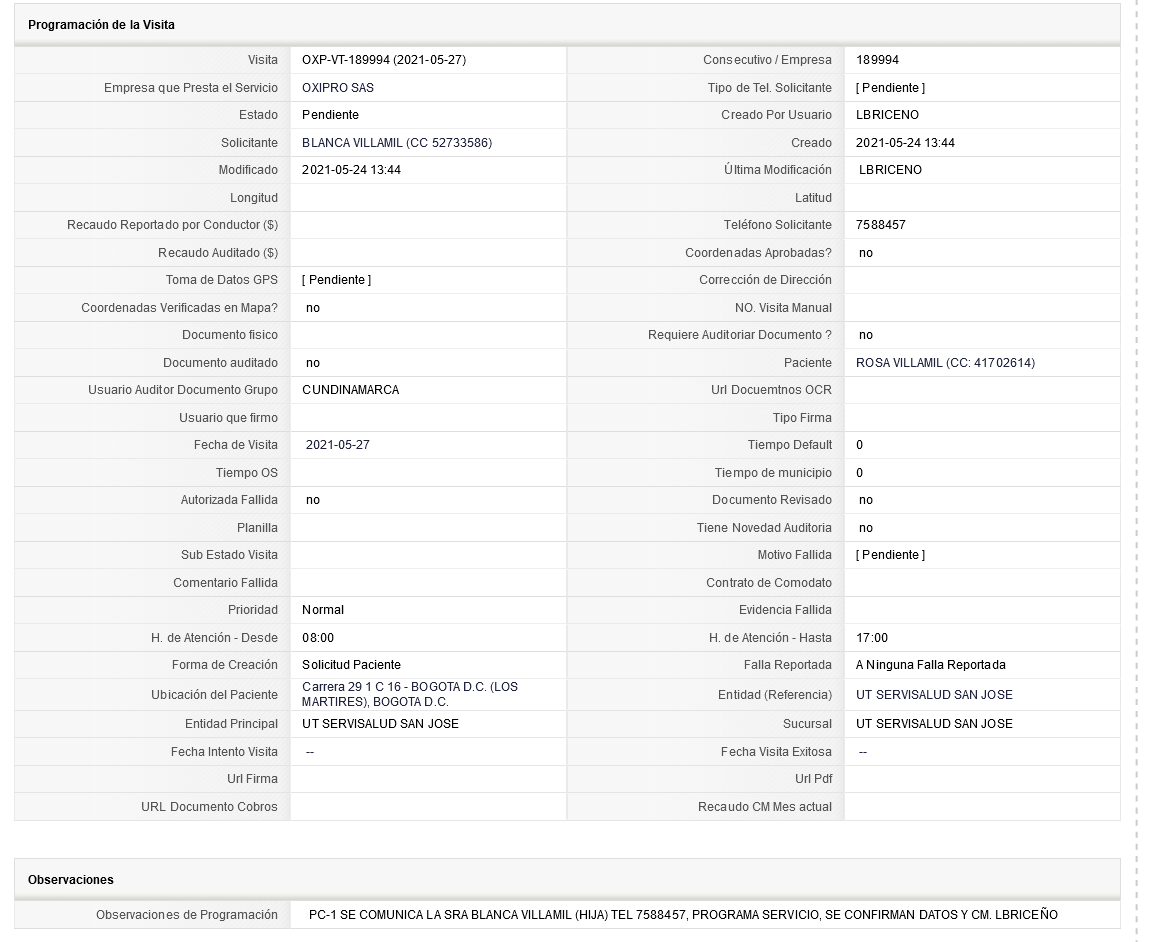
Task: Click Coordenadas Verificadas en Mapa? value no
Action: tap(313, 308)
